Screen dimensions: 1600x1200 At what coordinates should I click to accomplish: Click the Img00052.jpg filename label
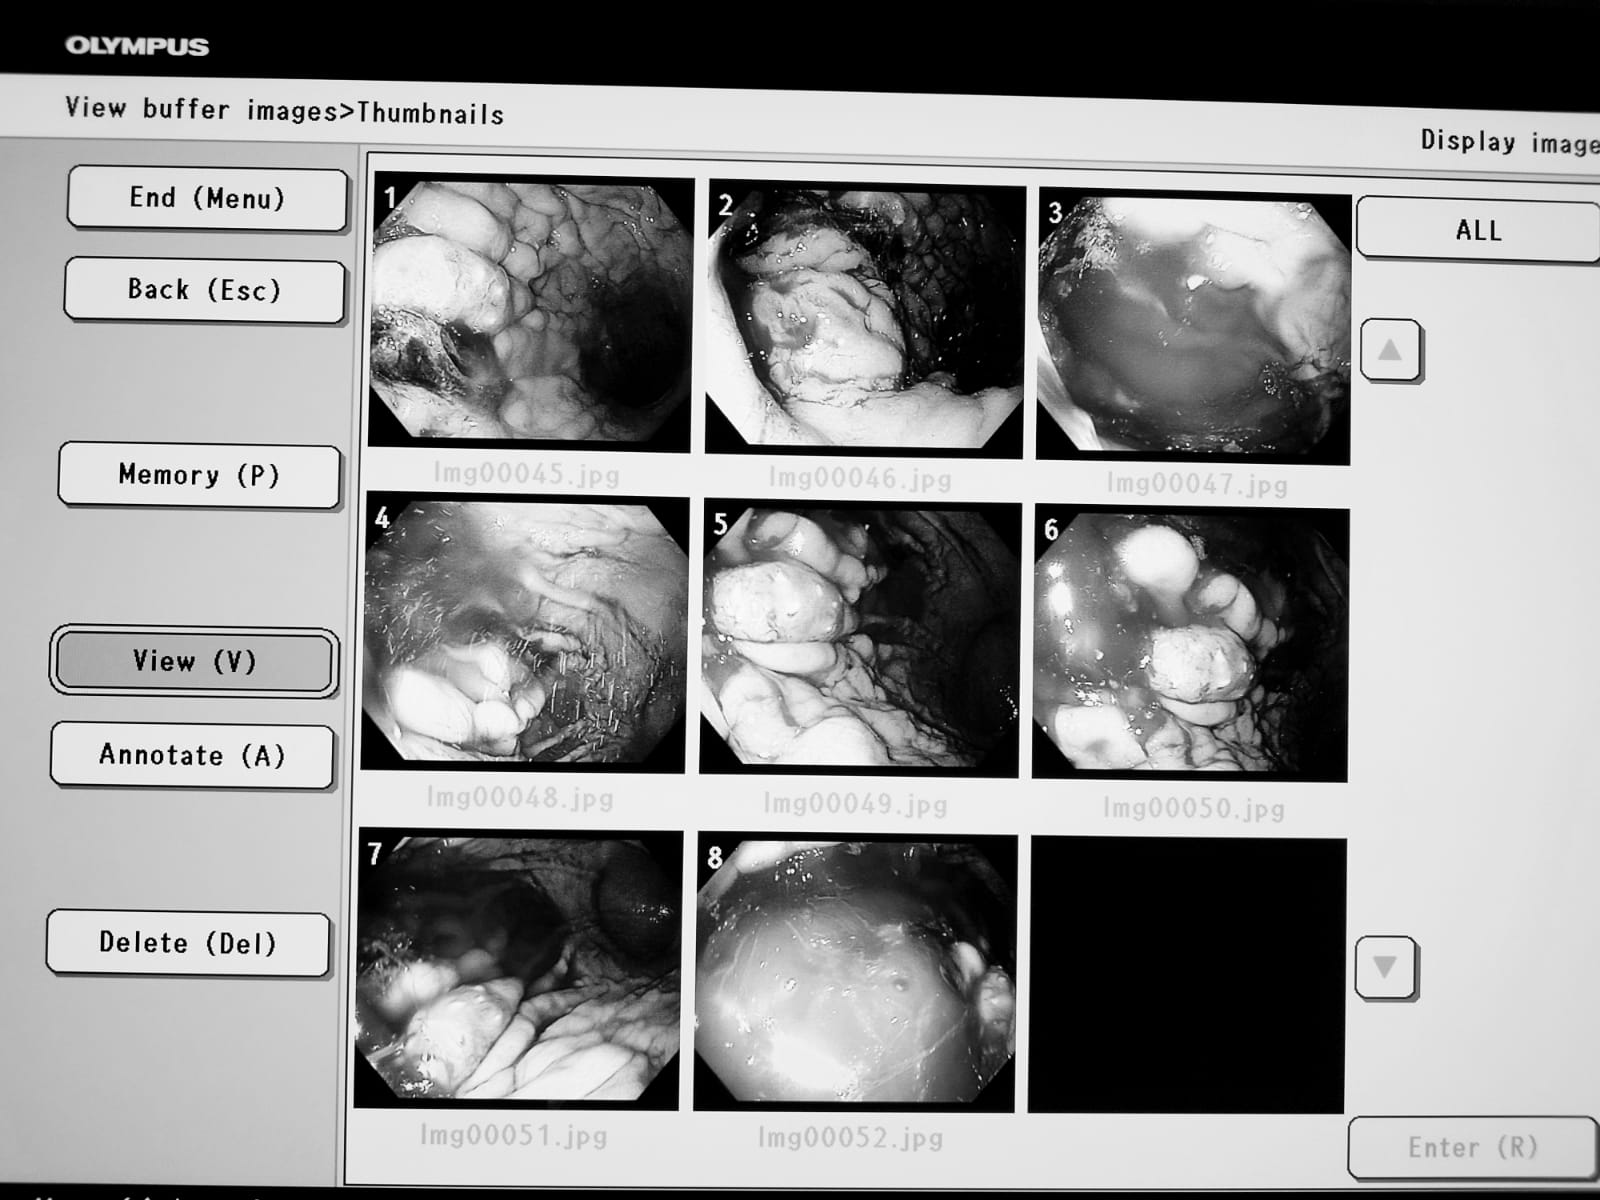click(850, 1138)
